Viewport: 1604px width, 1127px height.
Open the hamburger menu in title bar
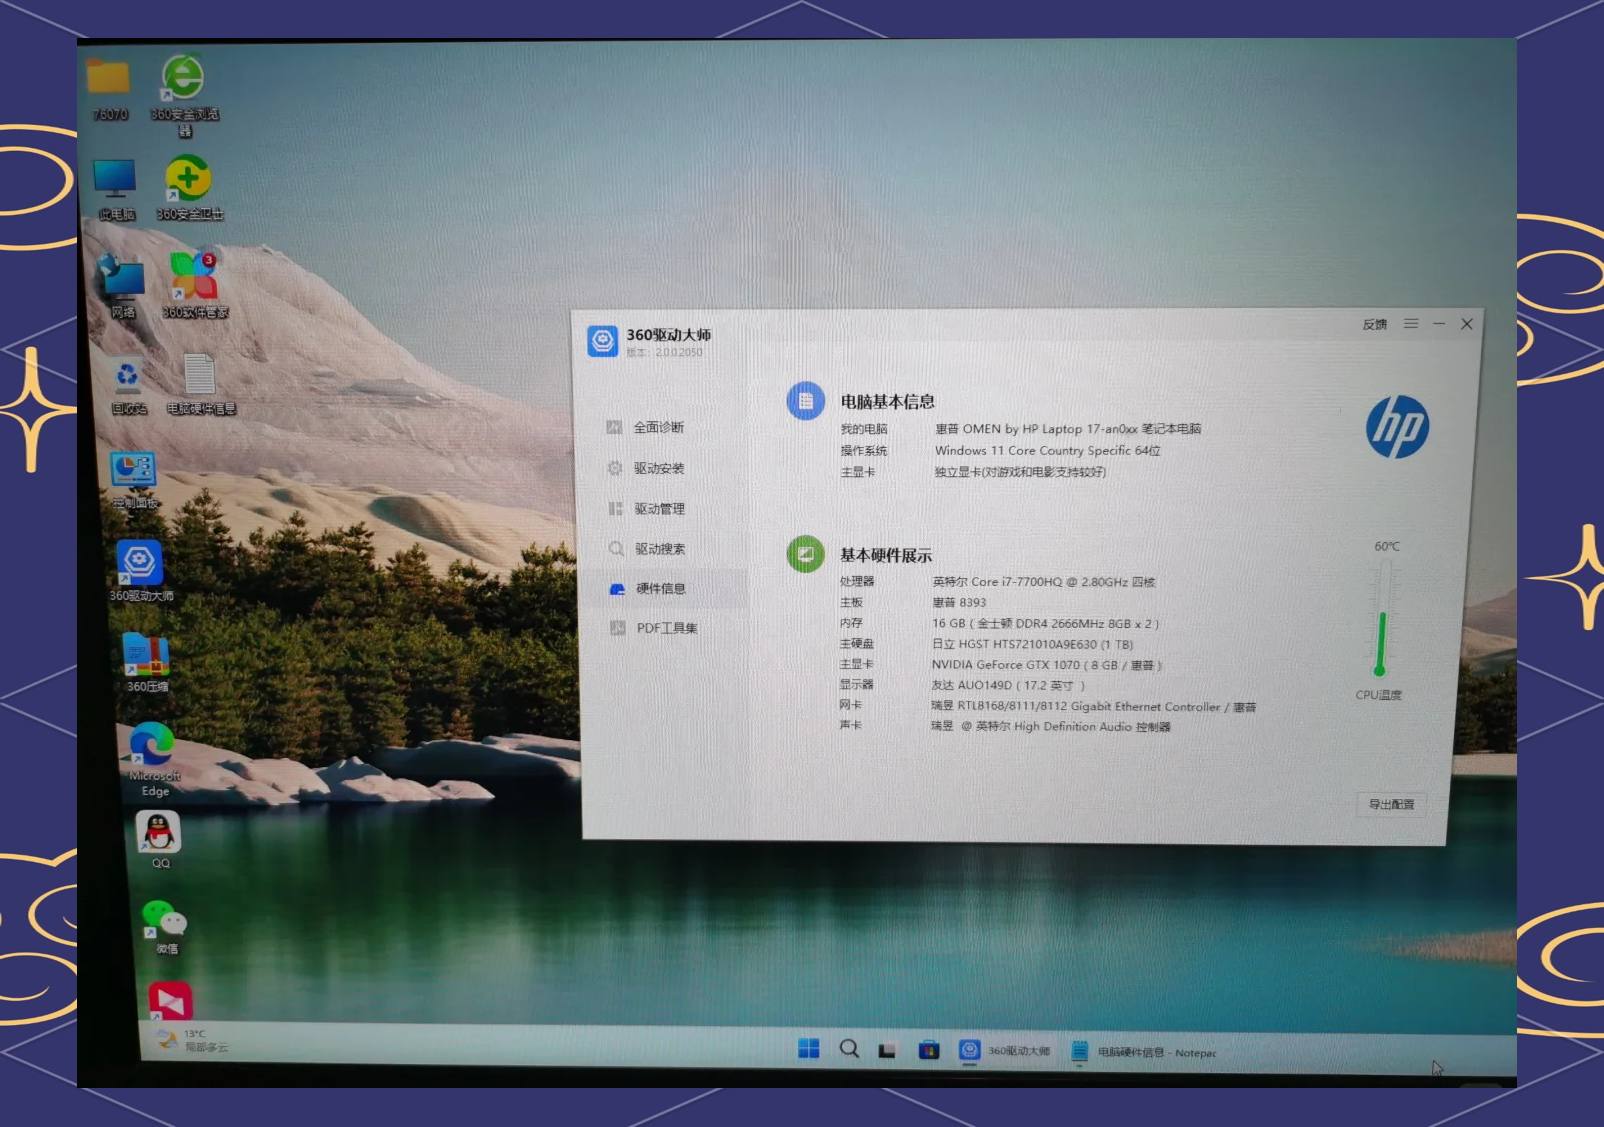point(1411,324)
